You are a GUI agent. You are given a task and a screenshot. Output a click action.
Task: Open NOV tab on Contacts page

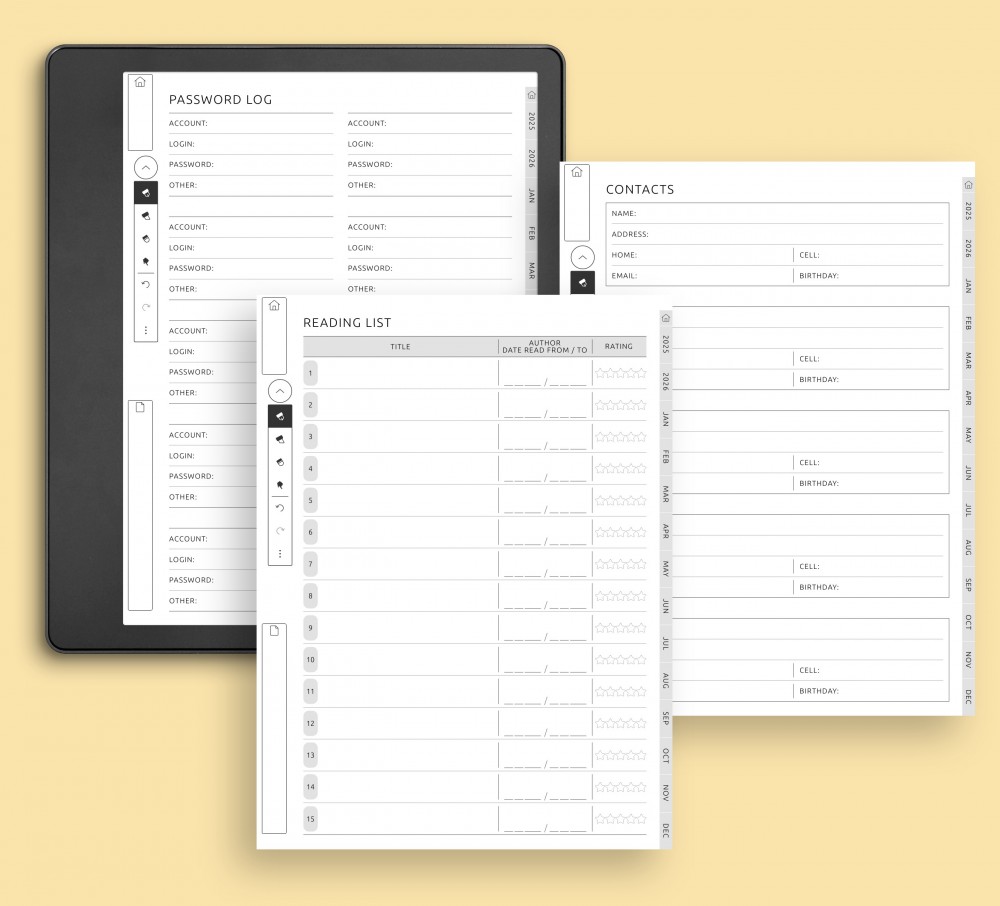click(x=968, y=659)
